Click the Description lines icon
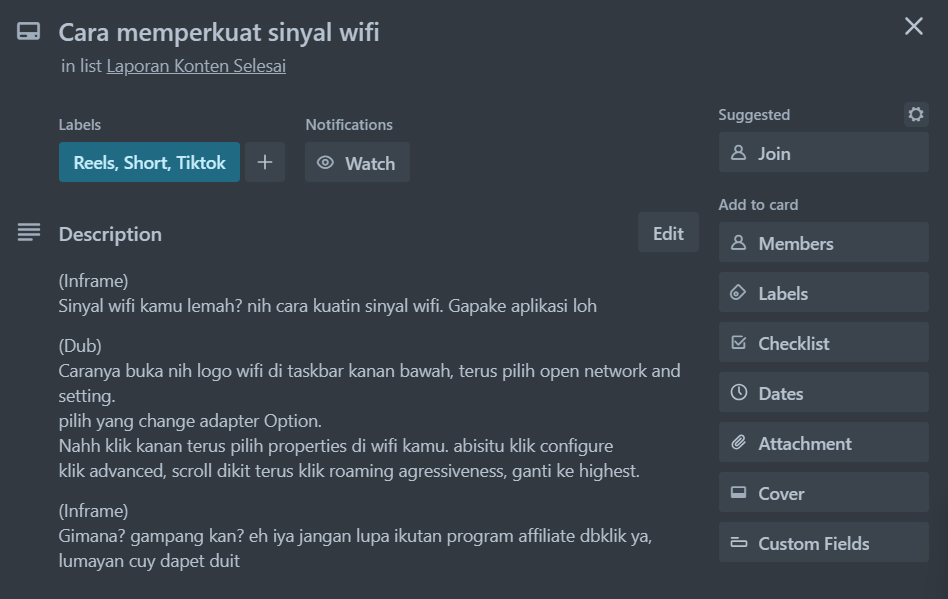The height and width of the screenshot is (599, 948). pyautogui.click(x=29, y=233)
